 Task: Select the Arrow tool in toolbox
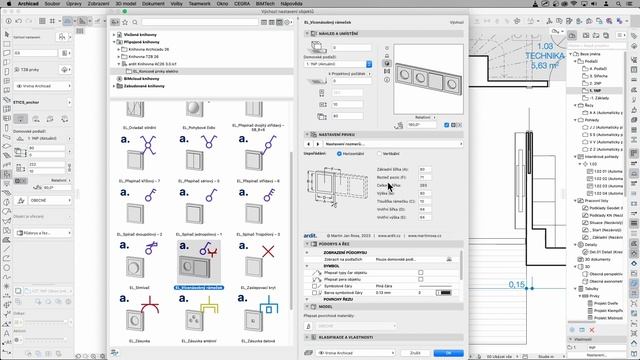point(7,35)
